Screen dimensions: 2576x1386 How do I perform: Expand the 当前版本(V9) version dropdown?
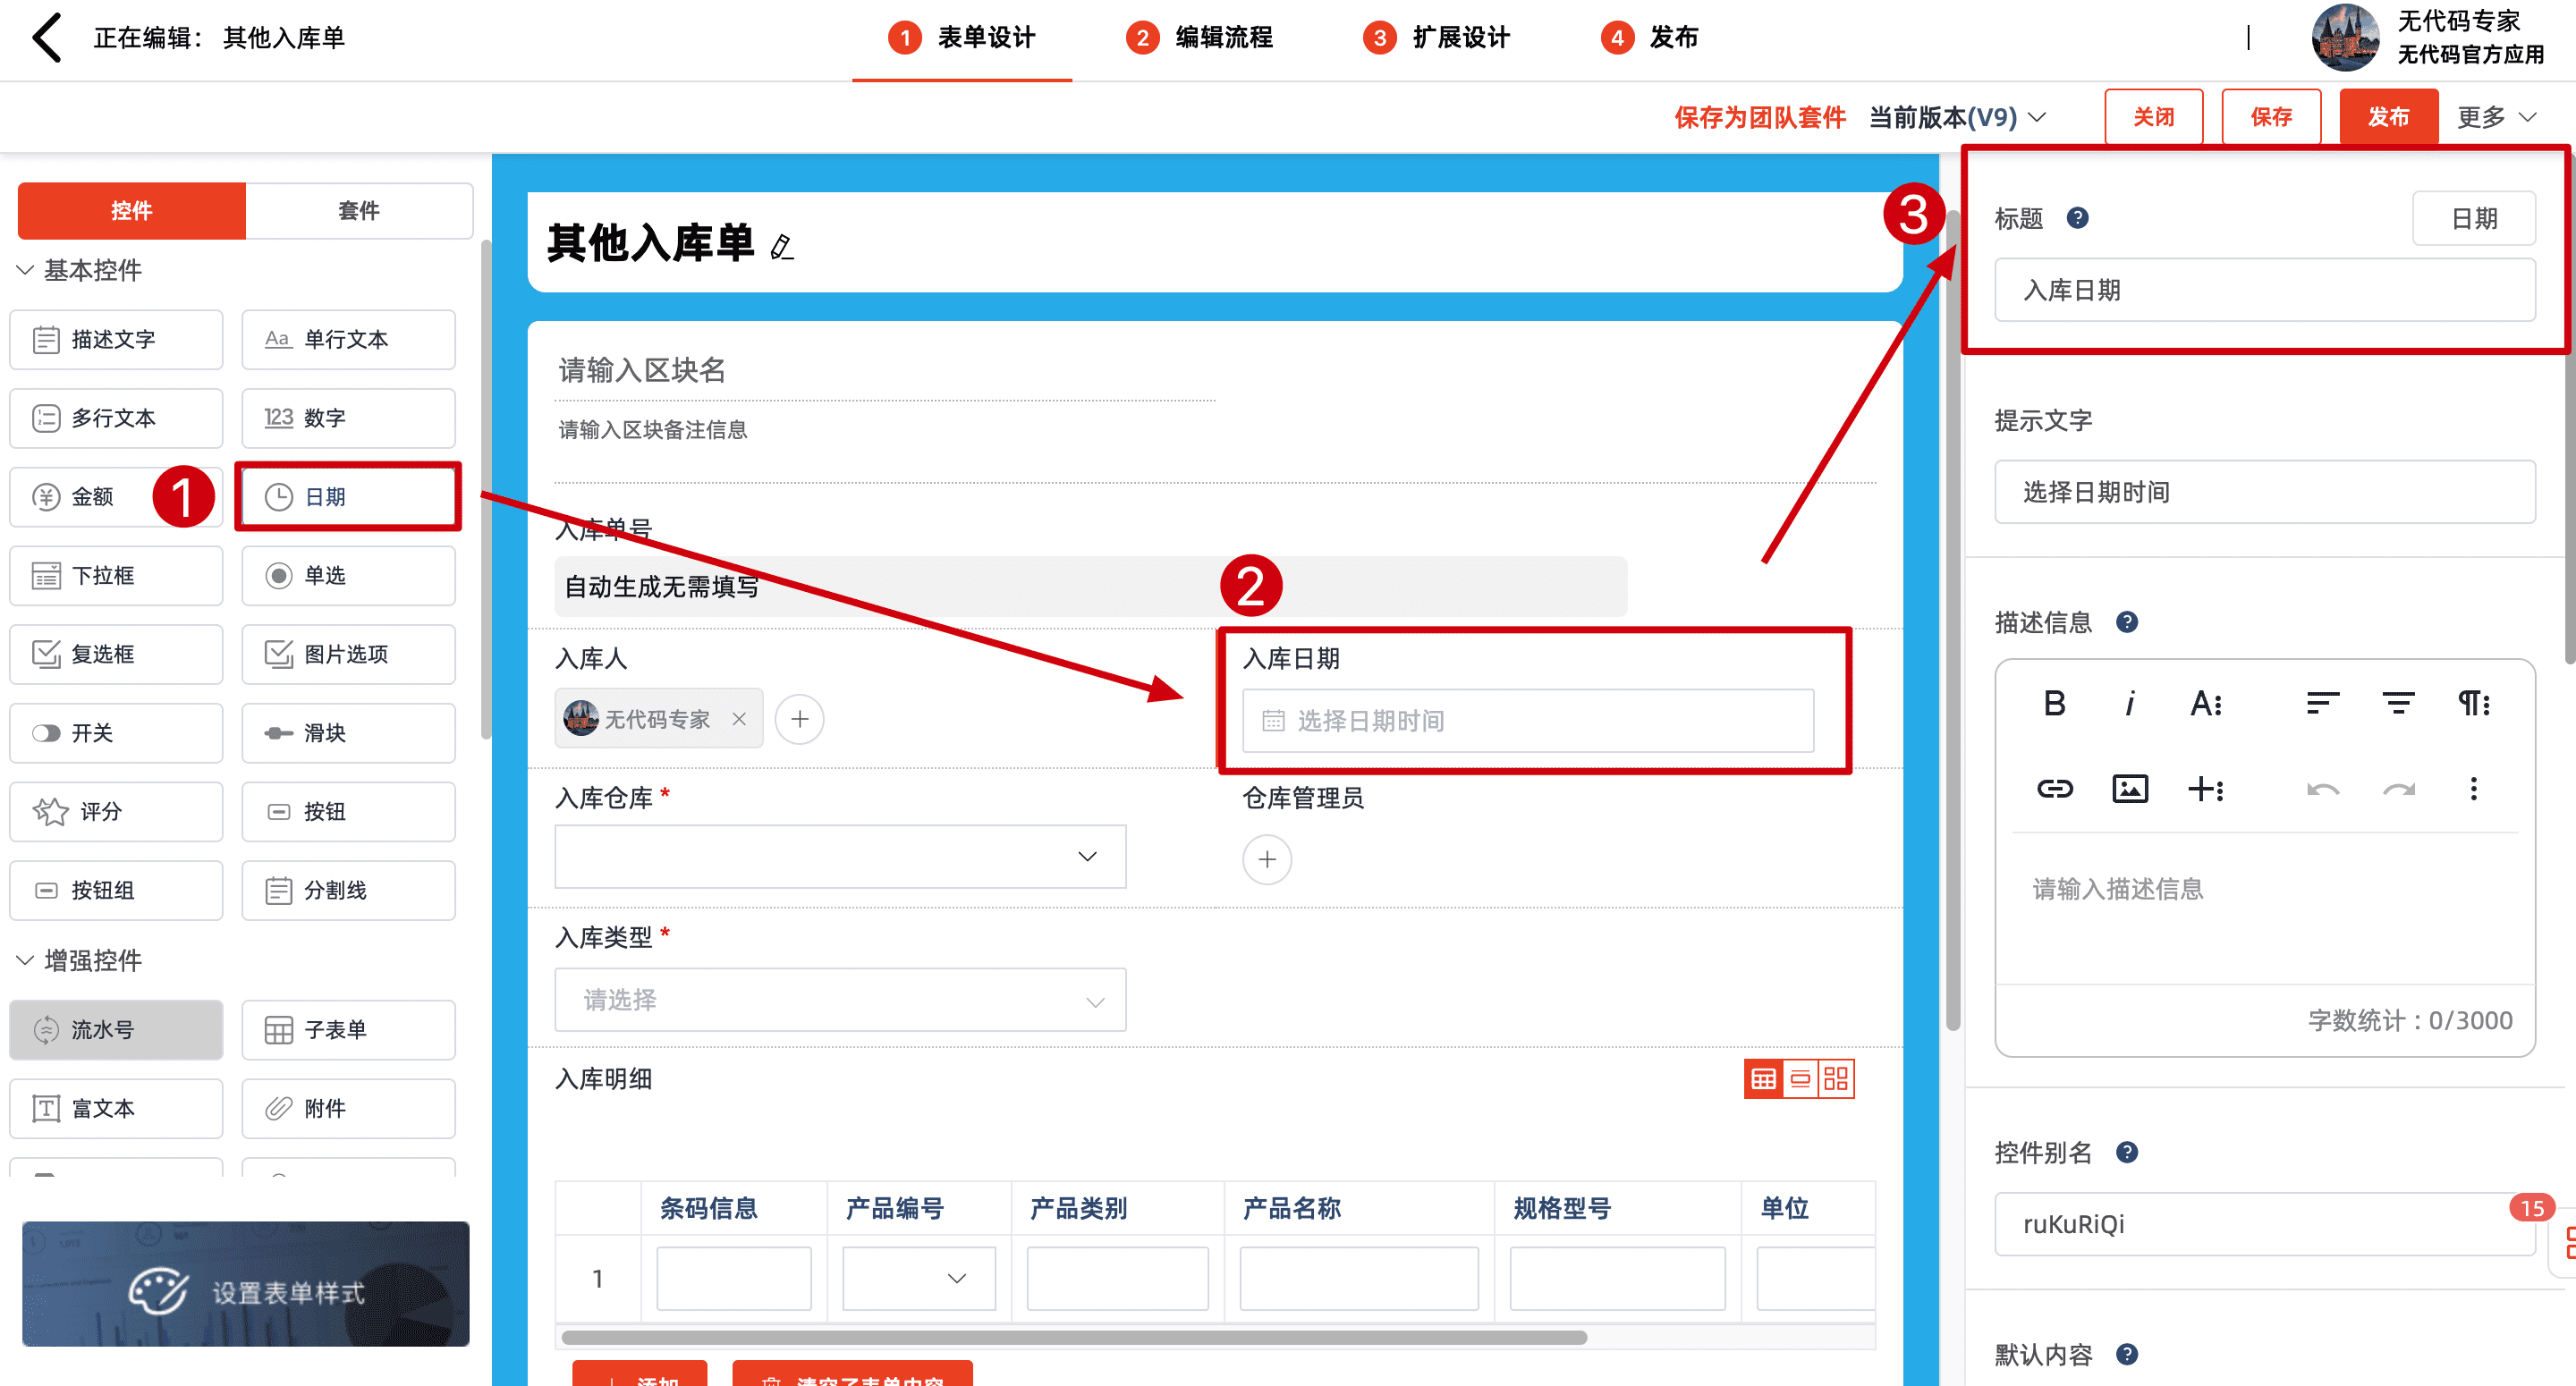pos(1957,118)
